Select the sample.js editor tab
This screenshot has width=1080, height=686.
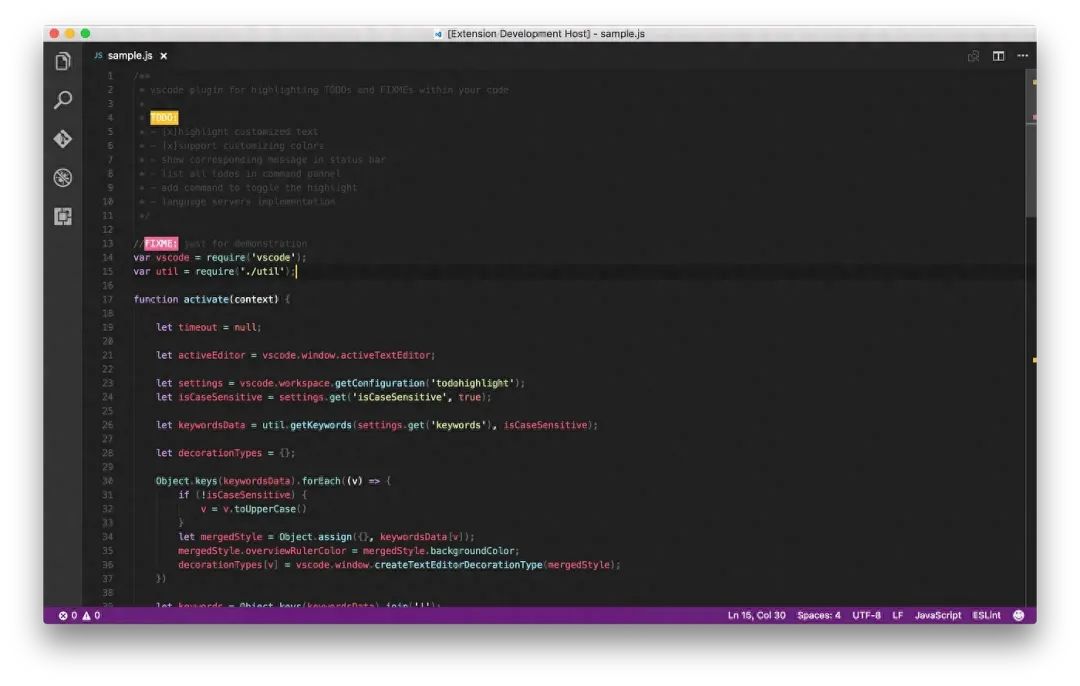click(x=131, y=55)
